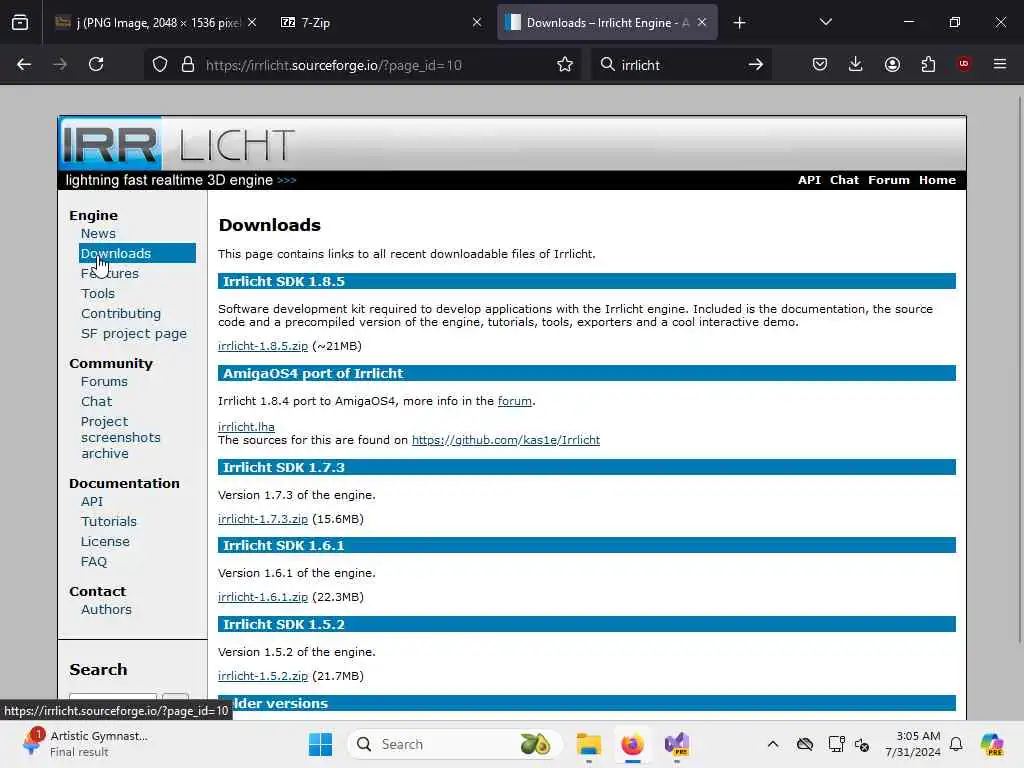1024x768 pixels.
Task: Open the Contributing sidebar link
Action: [121, 313]
